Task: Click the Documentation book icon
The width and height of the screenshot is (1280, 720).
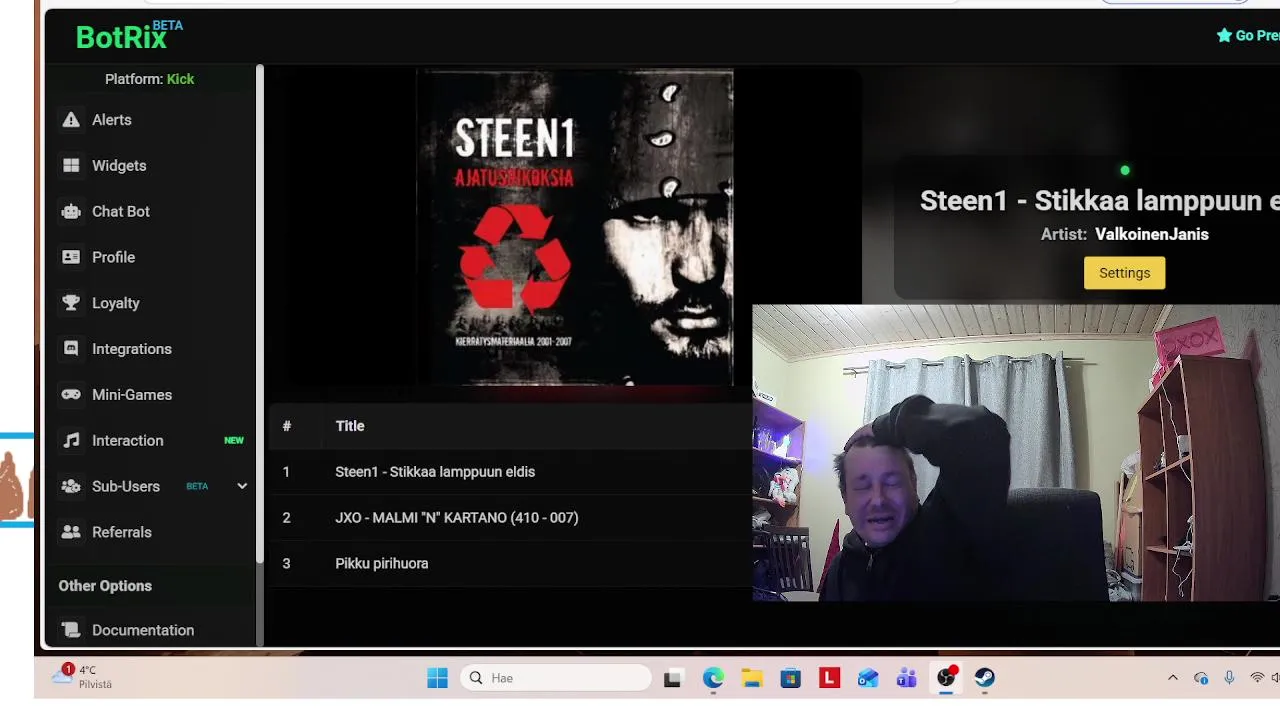Action: point(71,630)
